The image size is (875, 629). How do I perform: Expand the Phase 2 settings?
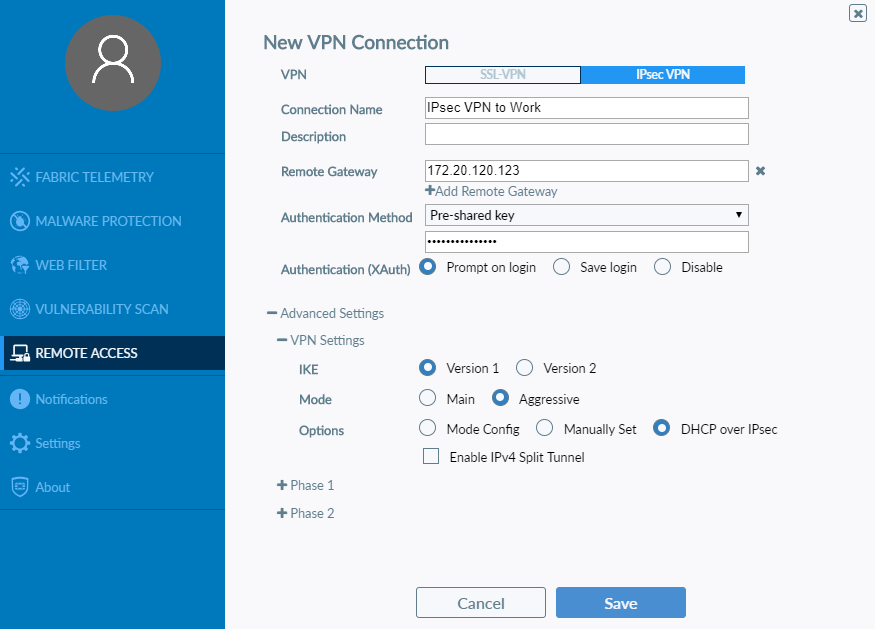(x=306, y=513)
